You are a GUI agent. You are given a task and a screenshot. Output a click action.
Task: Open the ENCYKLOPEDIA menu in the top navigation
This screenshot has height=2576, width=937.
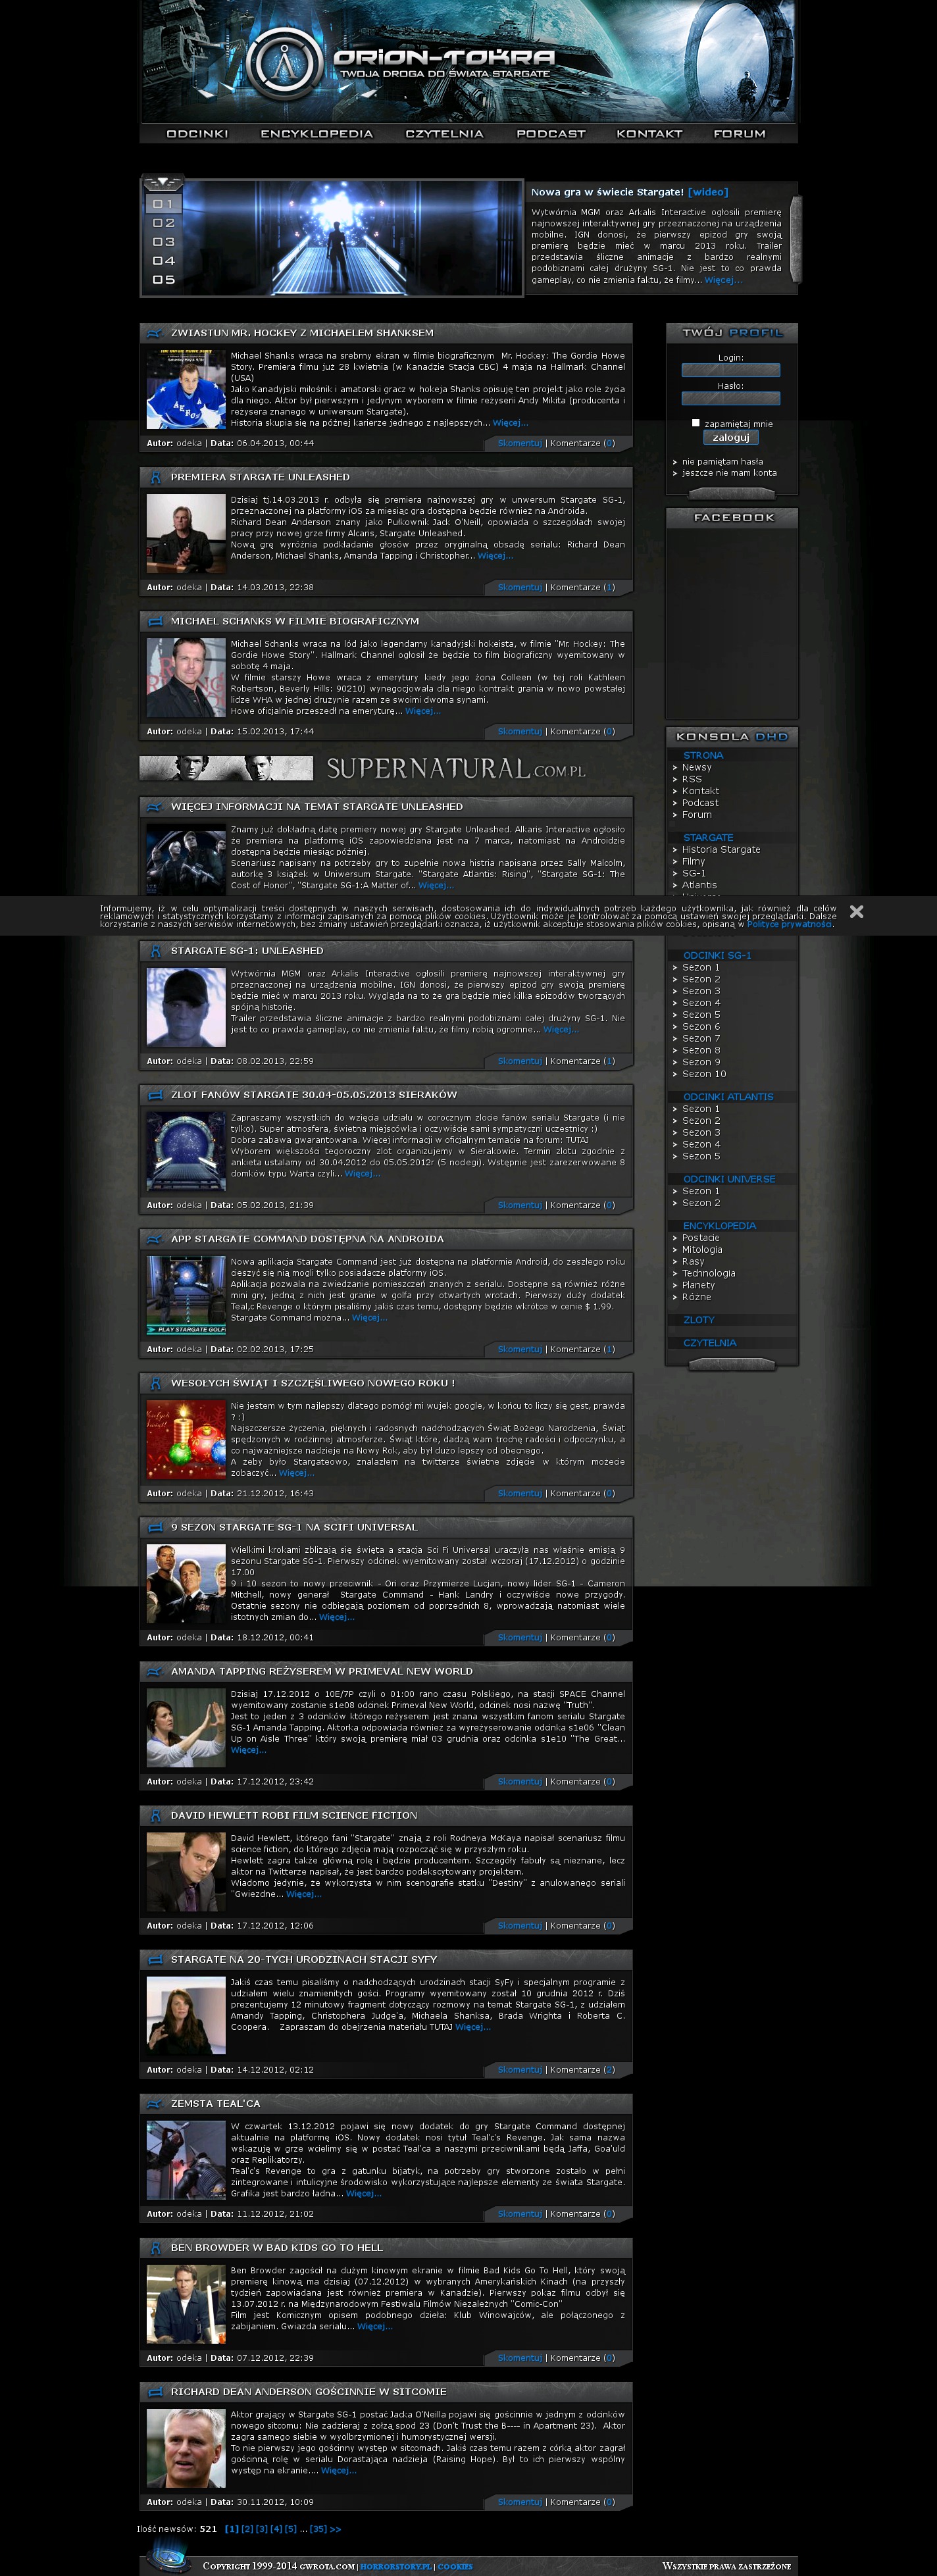click(316, 134)
